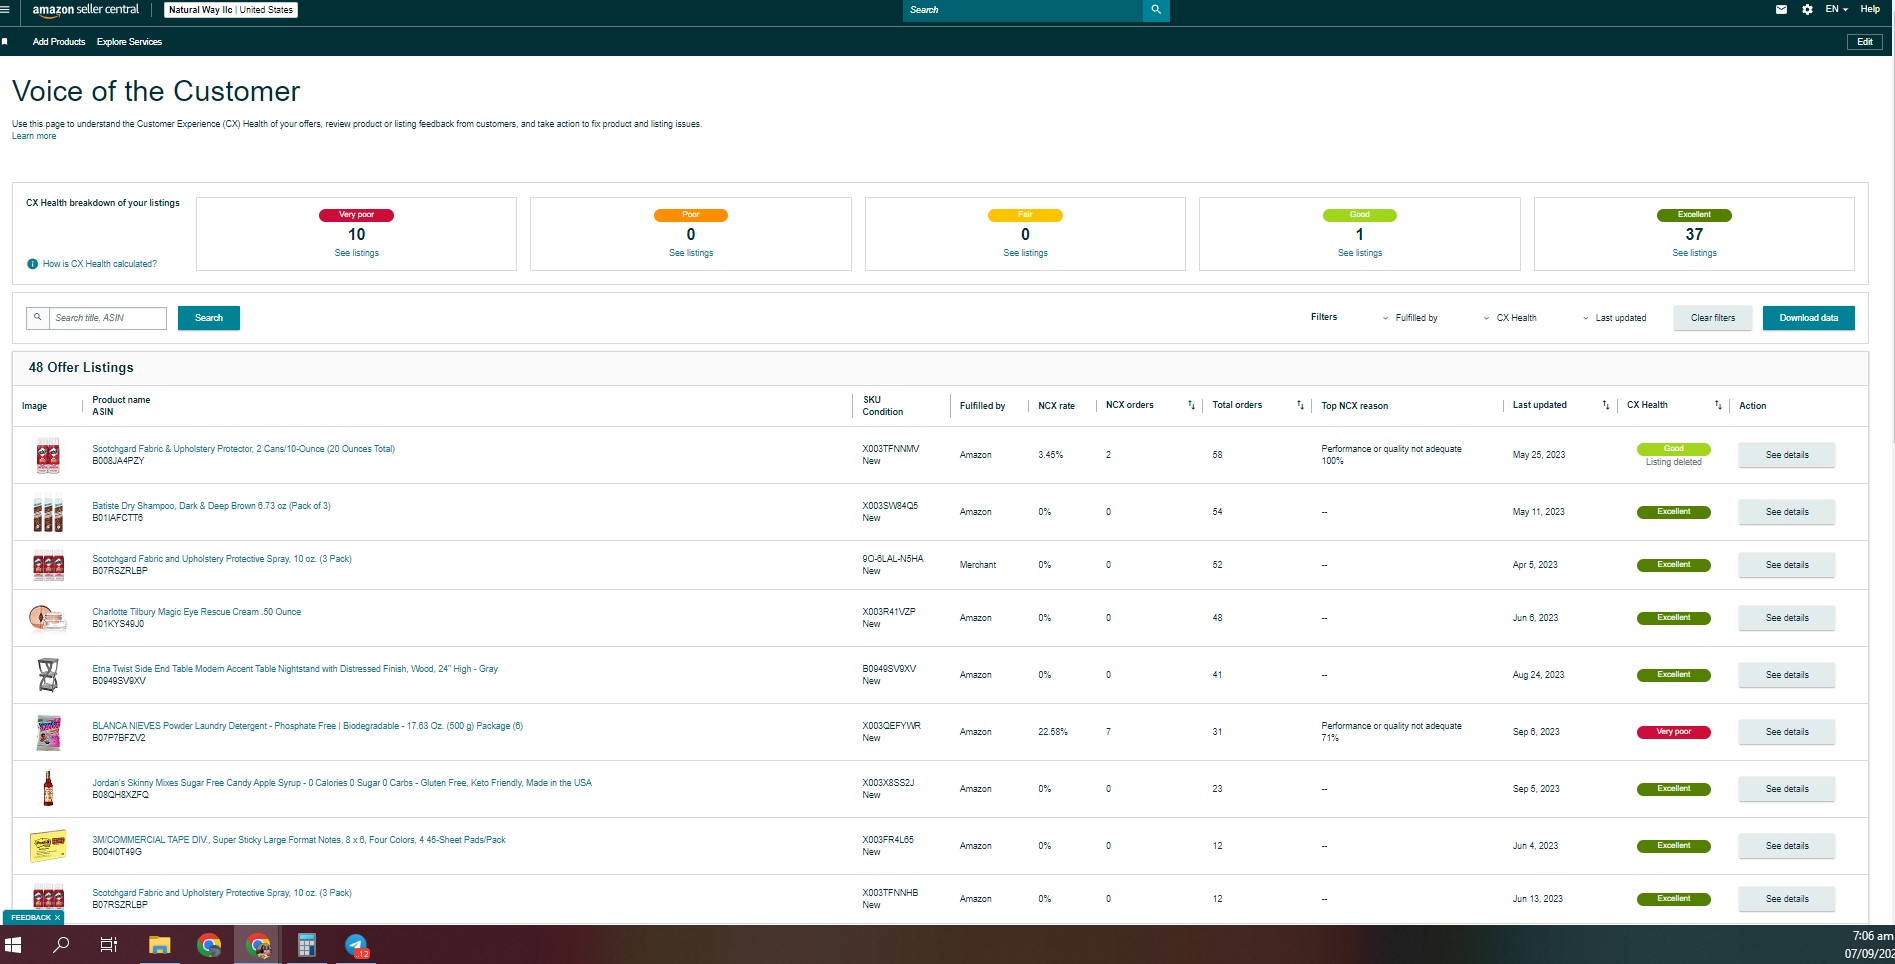Open Task View on the taskbar
The height and width of the screenshot is (964, 1895).
(109, 944)
